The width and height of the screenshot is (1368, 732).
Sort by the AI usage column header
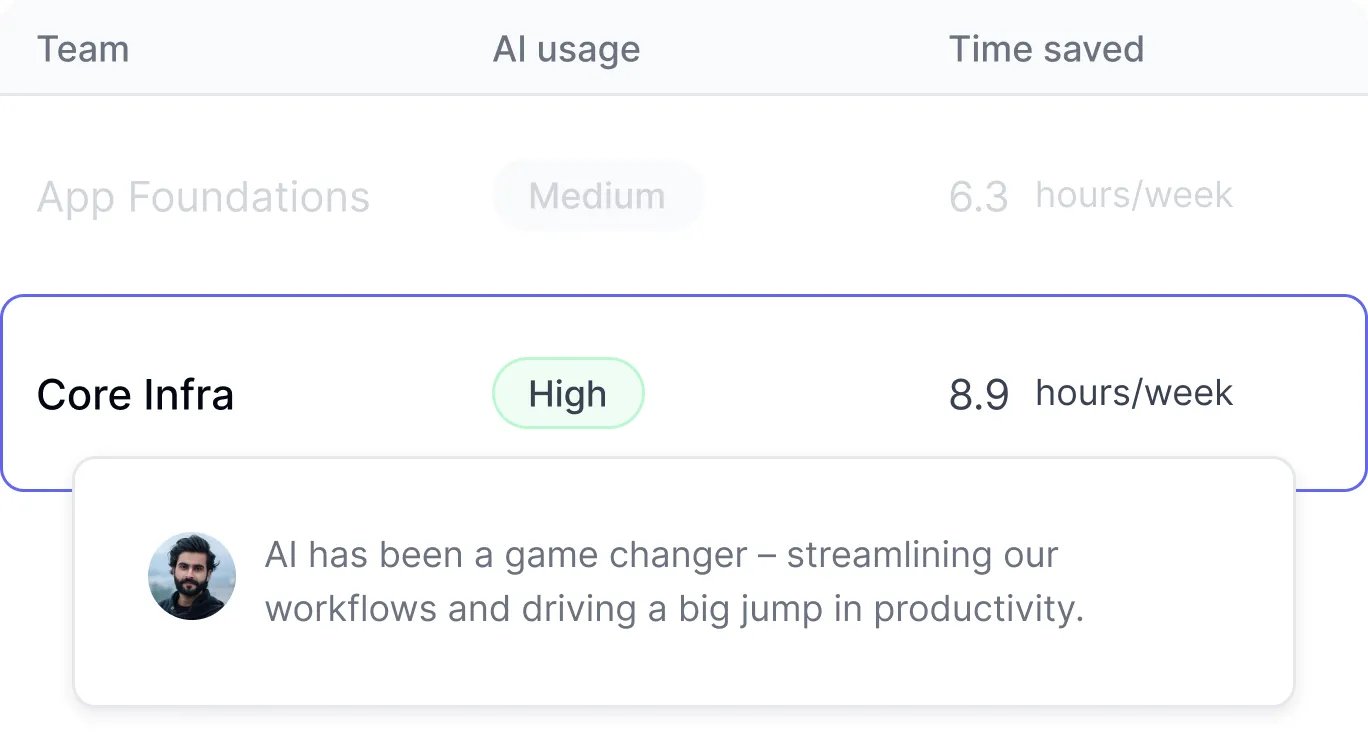[x=566, y=49]
